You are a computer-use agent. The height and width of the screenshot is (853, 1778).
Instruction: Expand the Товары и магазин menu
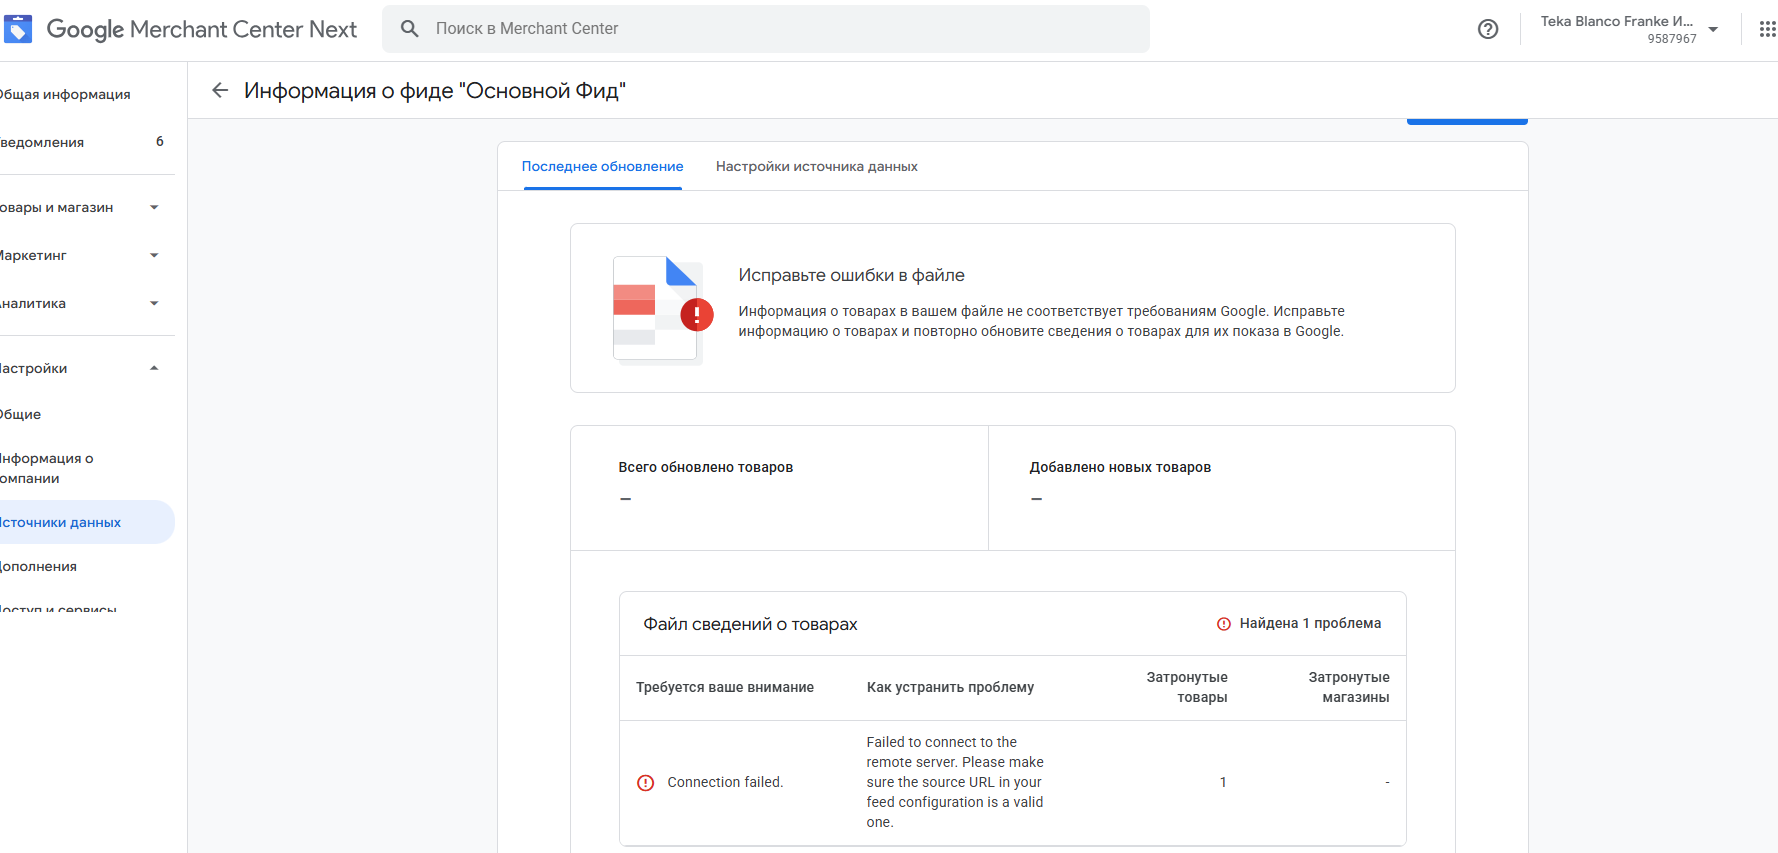[x=154, y=208]
